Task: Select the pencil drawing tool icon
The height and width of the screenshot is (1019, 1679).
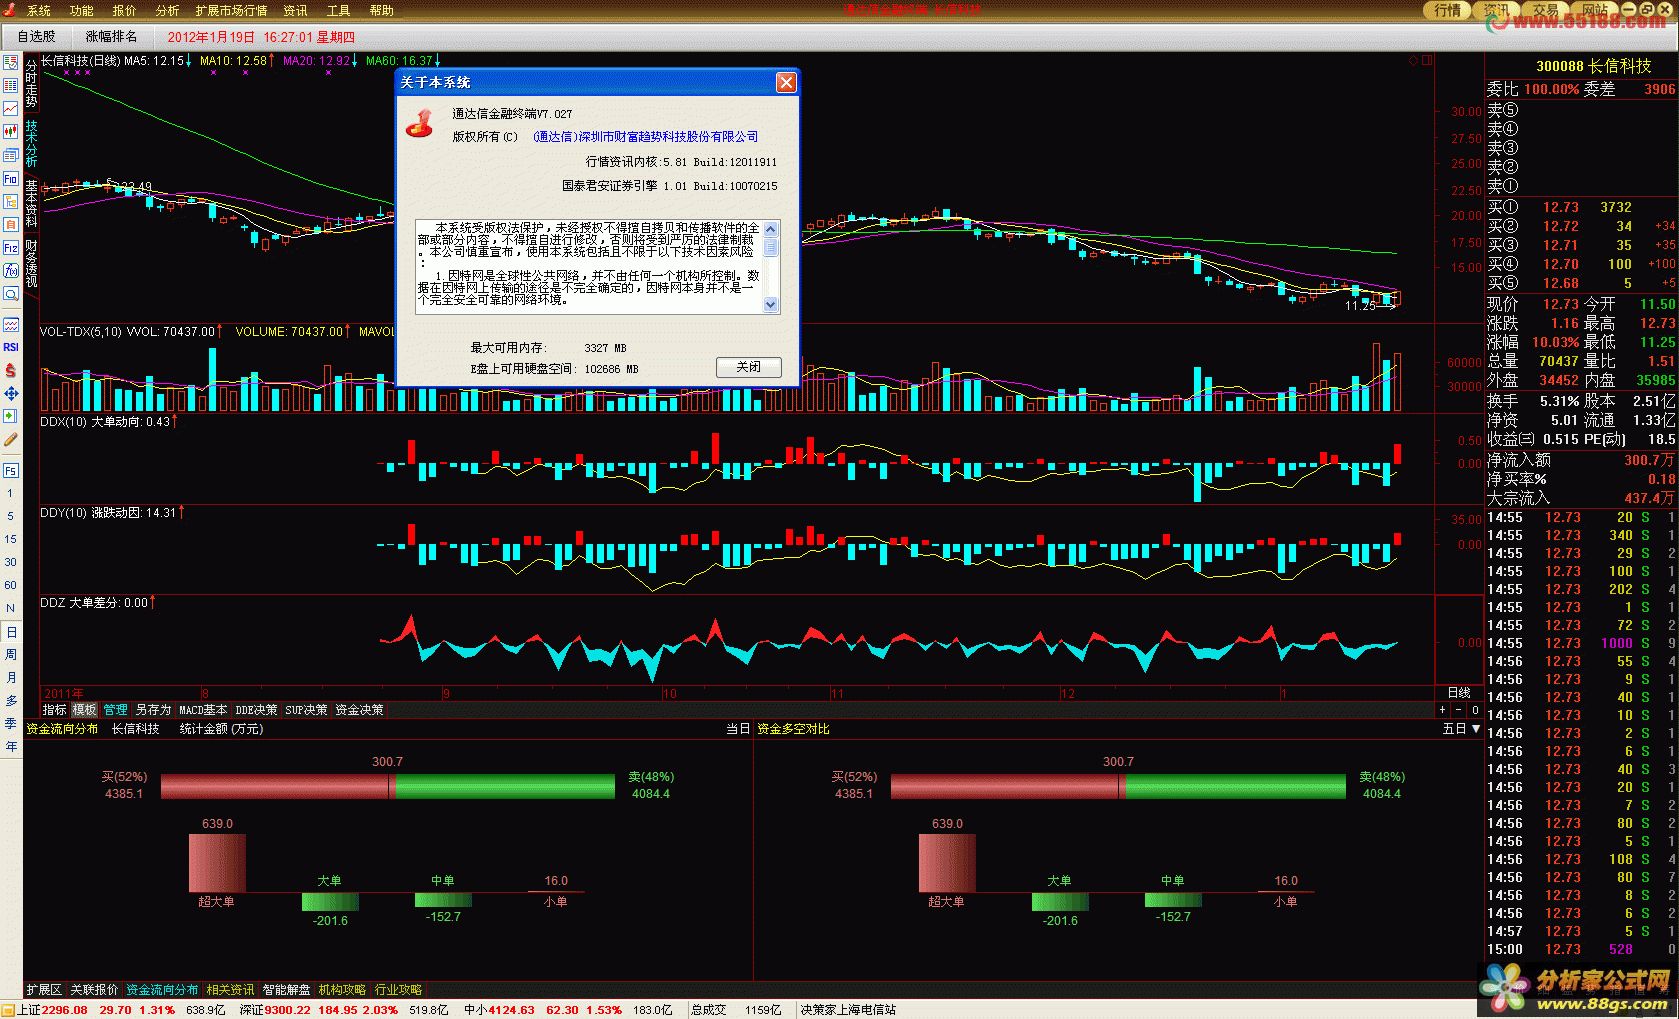Action: 11,439
